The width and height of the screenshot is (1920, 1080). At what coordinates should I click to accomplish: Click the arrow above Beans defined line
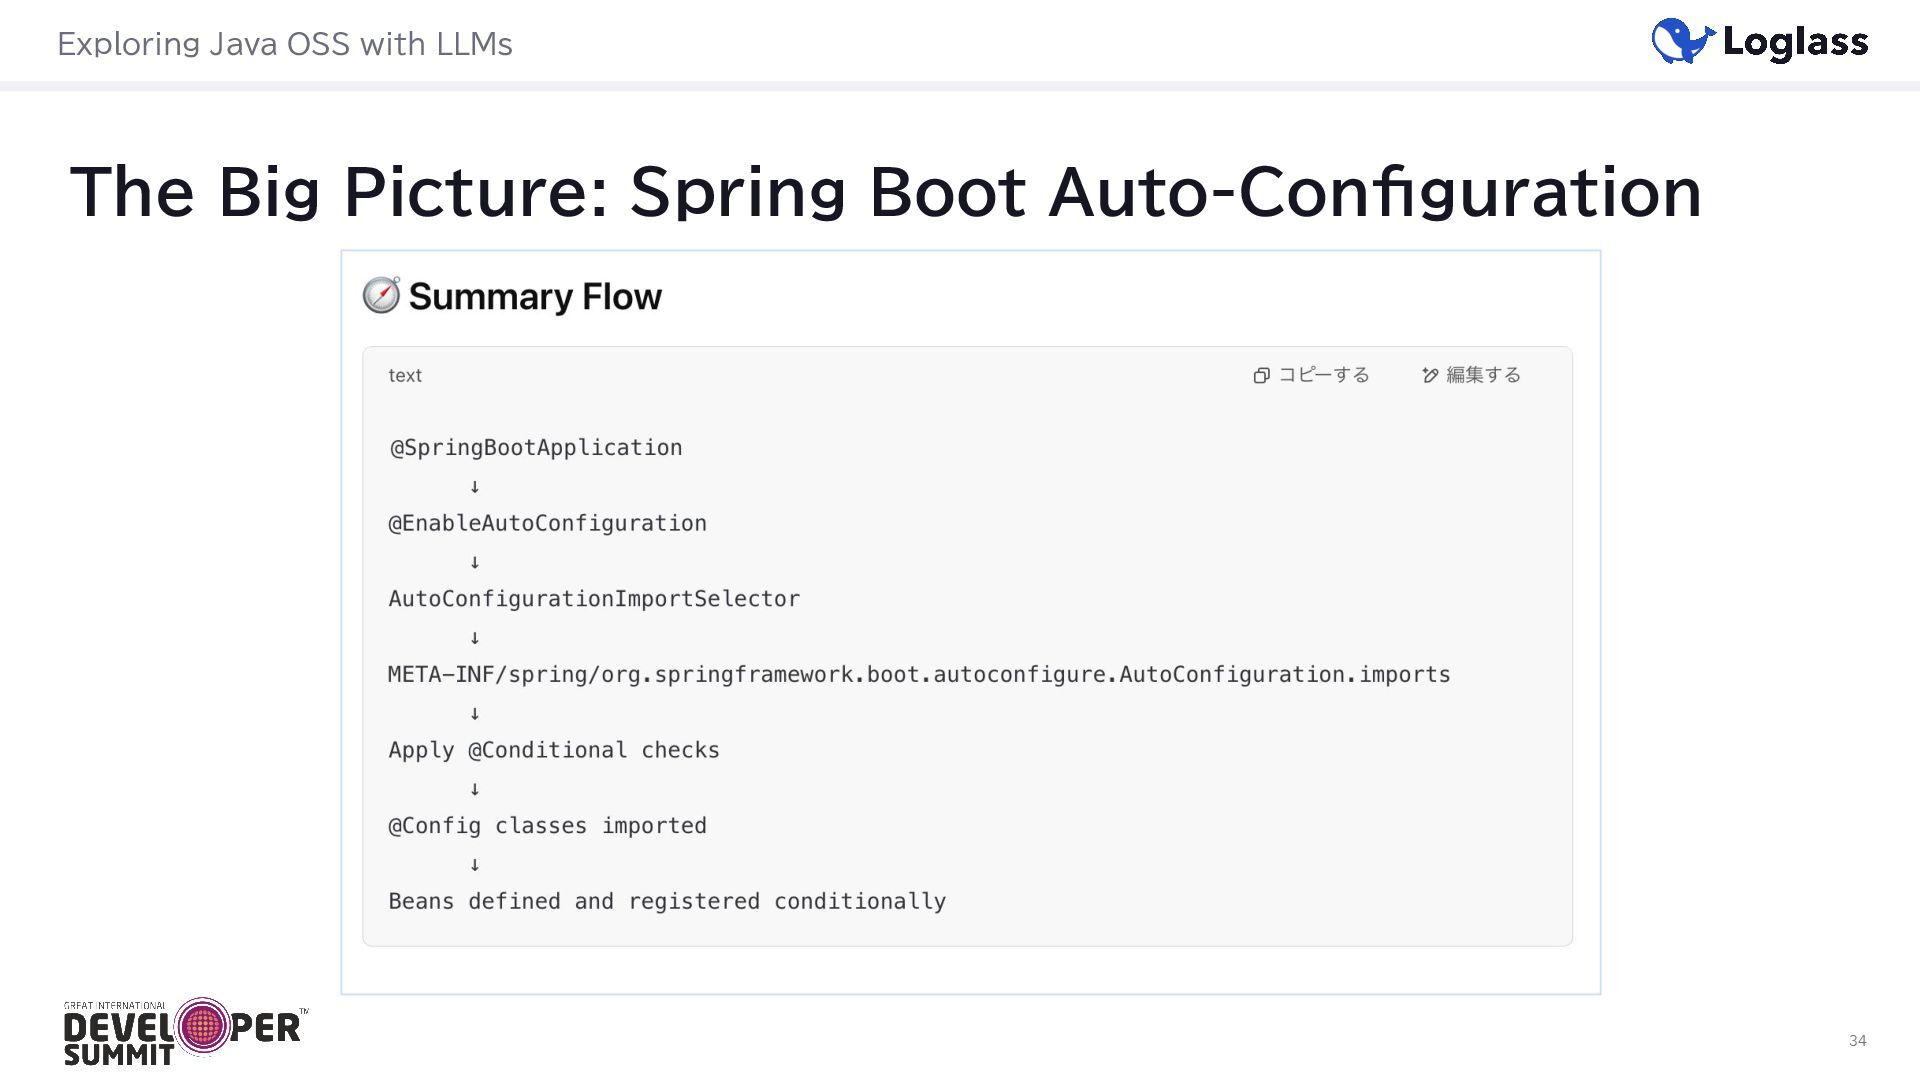[475, 865]
